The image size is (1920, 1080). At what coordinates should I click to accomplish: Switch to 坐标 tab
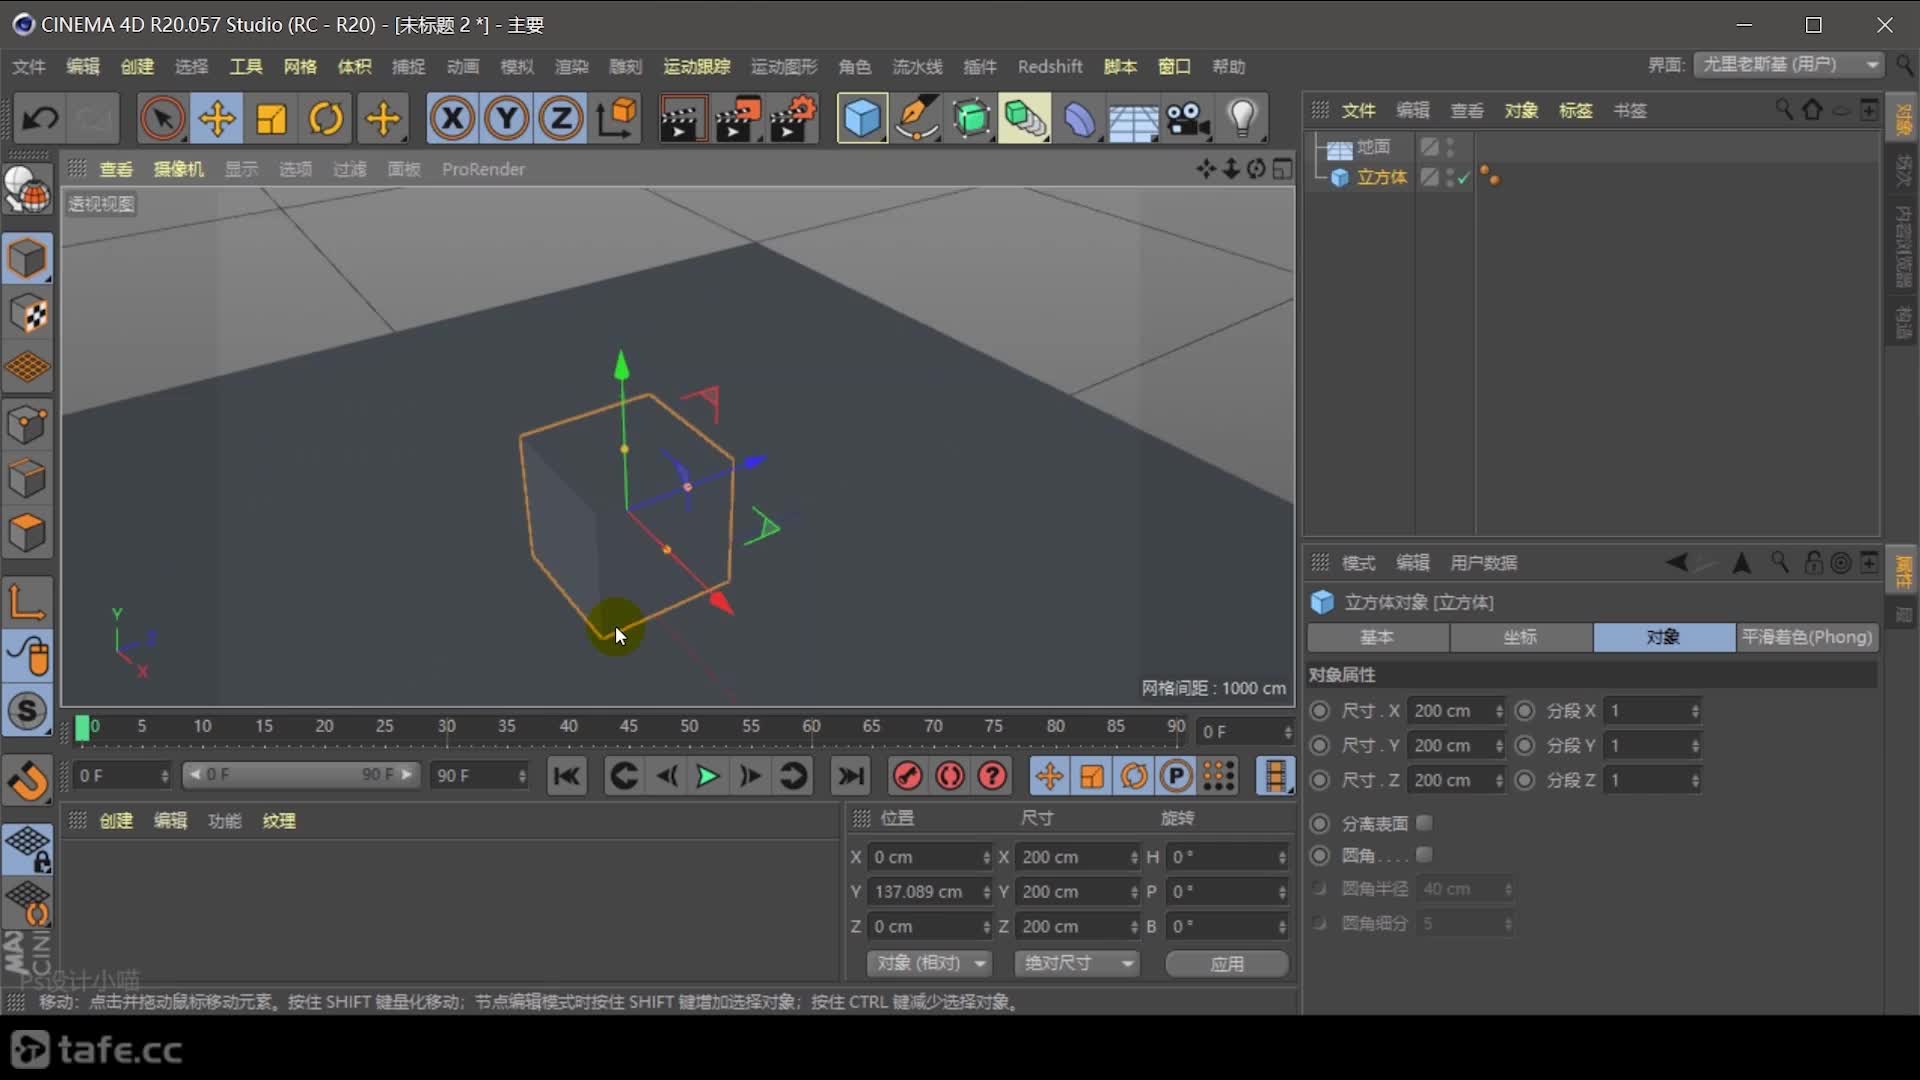coord(1520,637)
